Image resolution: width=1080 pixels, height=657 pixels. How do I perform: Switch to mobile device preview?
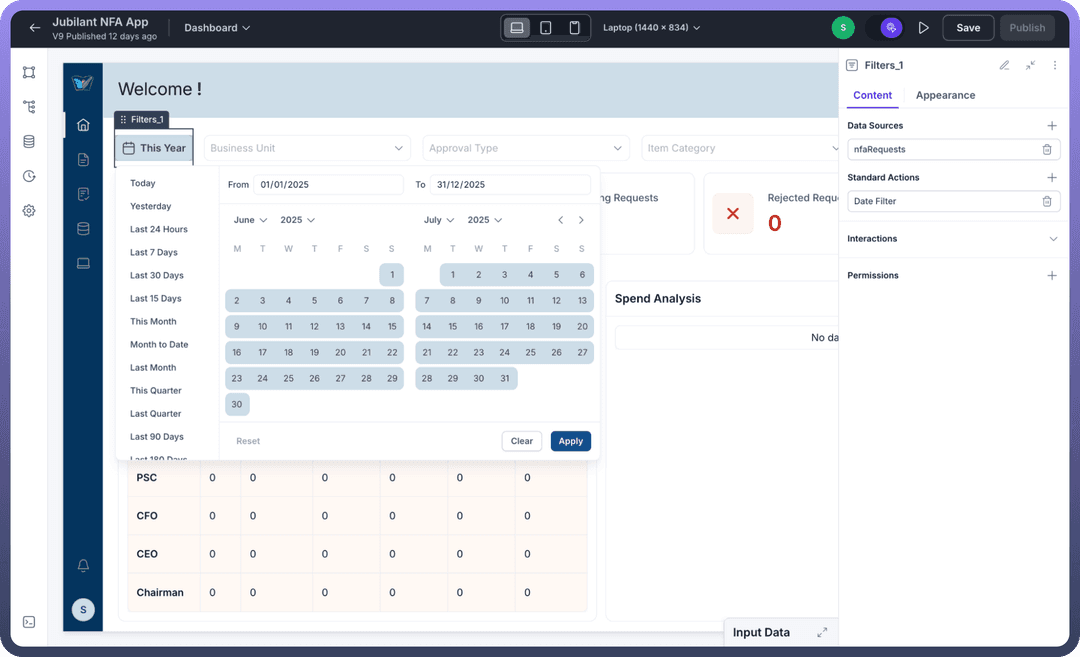coord(575,28)
